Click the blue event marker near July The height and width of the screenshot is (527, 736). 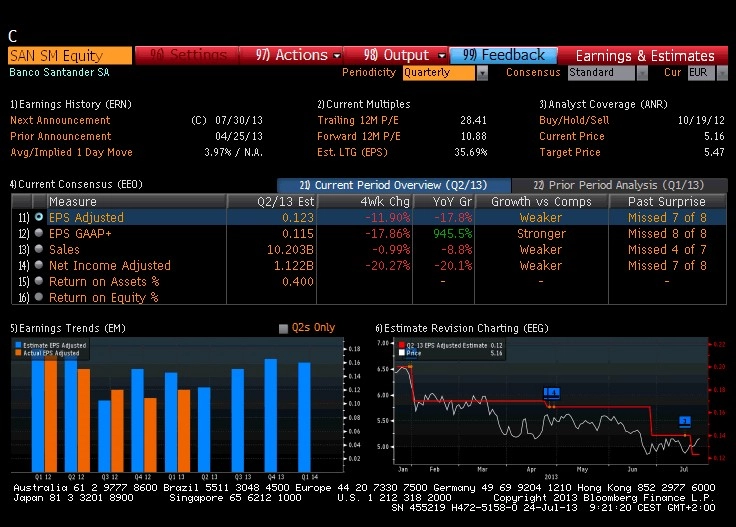(x=685, y=421)
